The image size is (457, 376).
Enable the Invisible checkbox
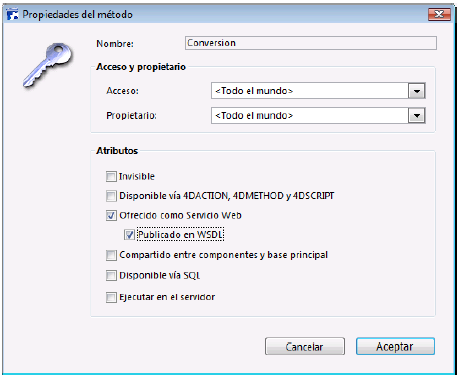click(111, 176)
